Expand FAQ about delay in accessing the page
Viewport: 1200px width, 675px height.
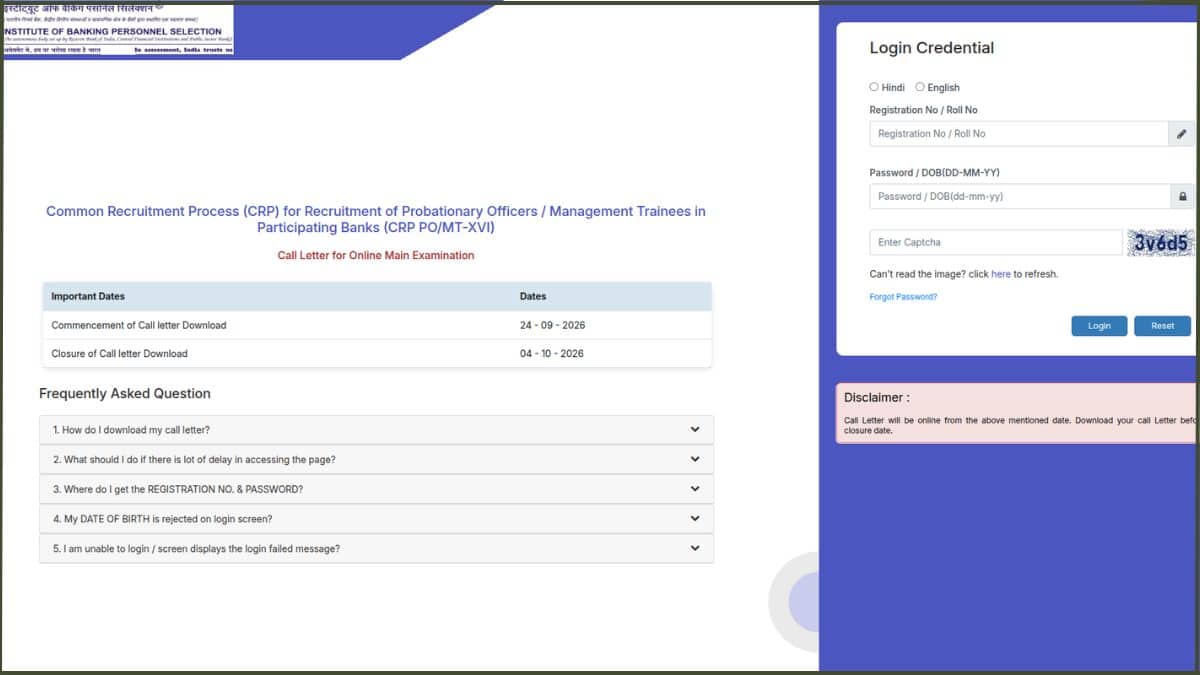(x=376, y=460)
